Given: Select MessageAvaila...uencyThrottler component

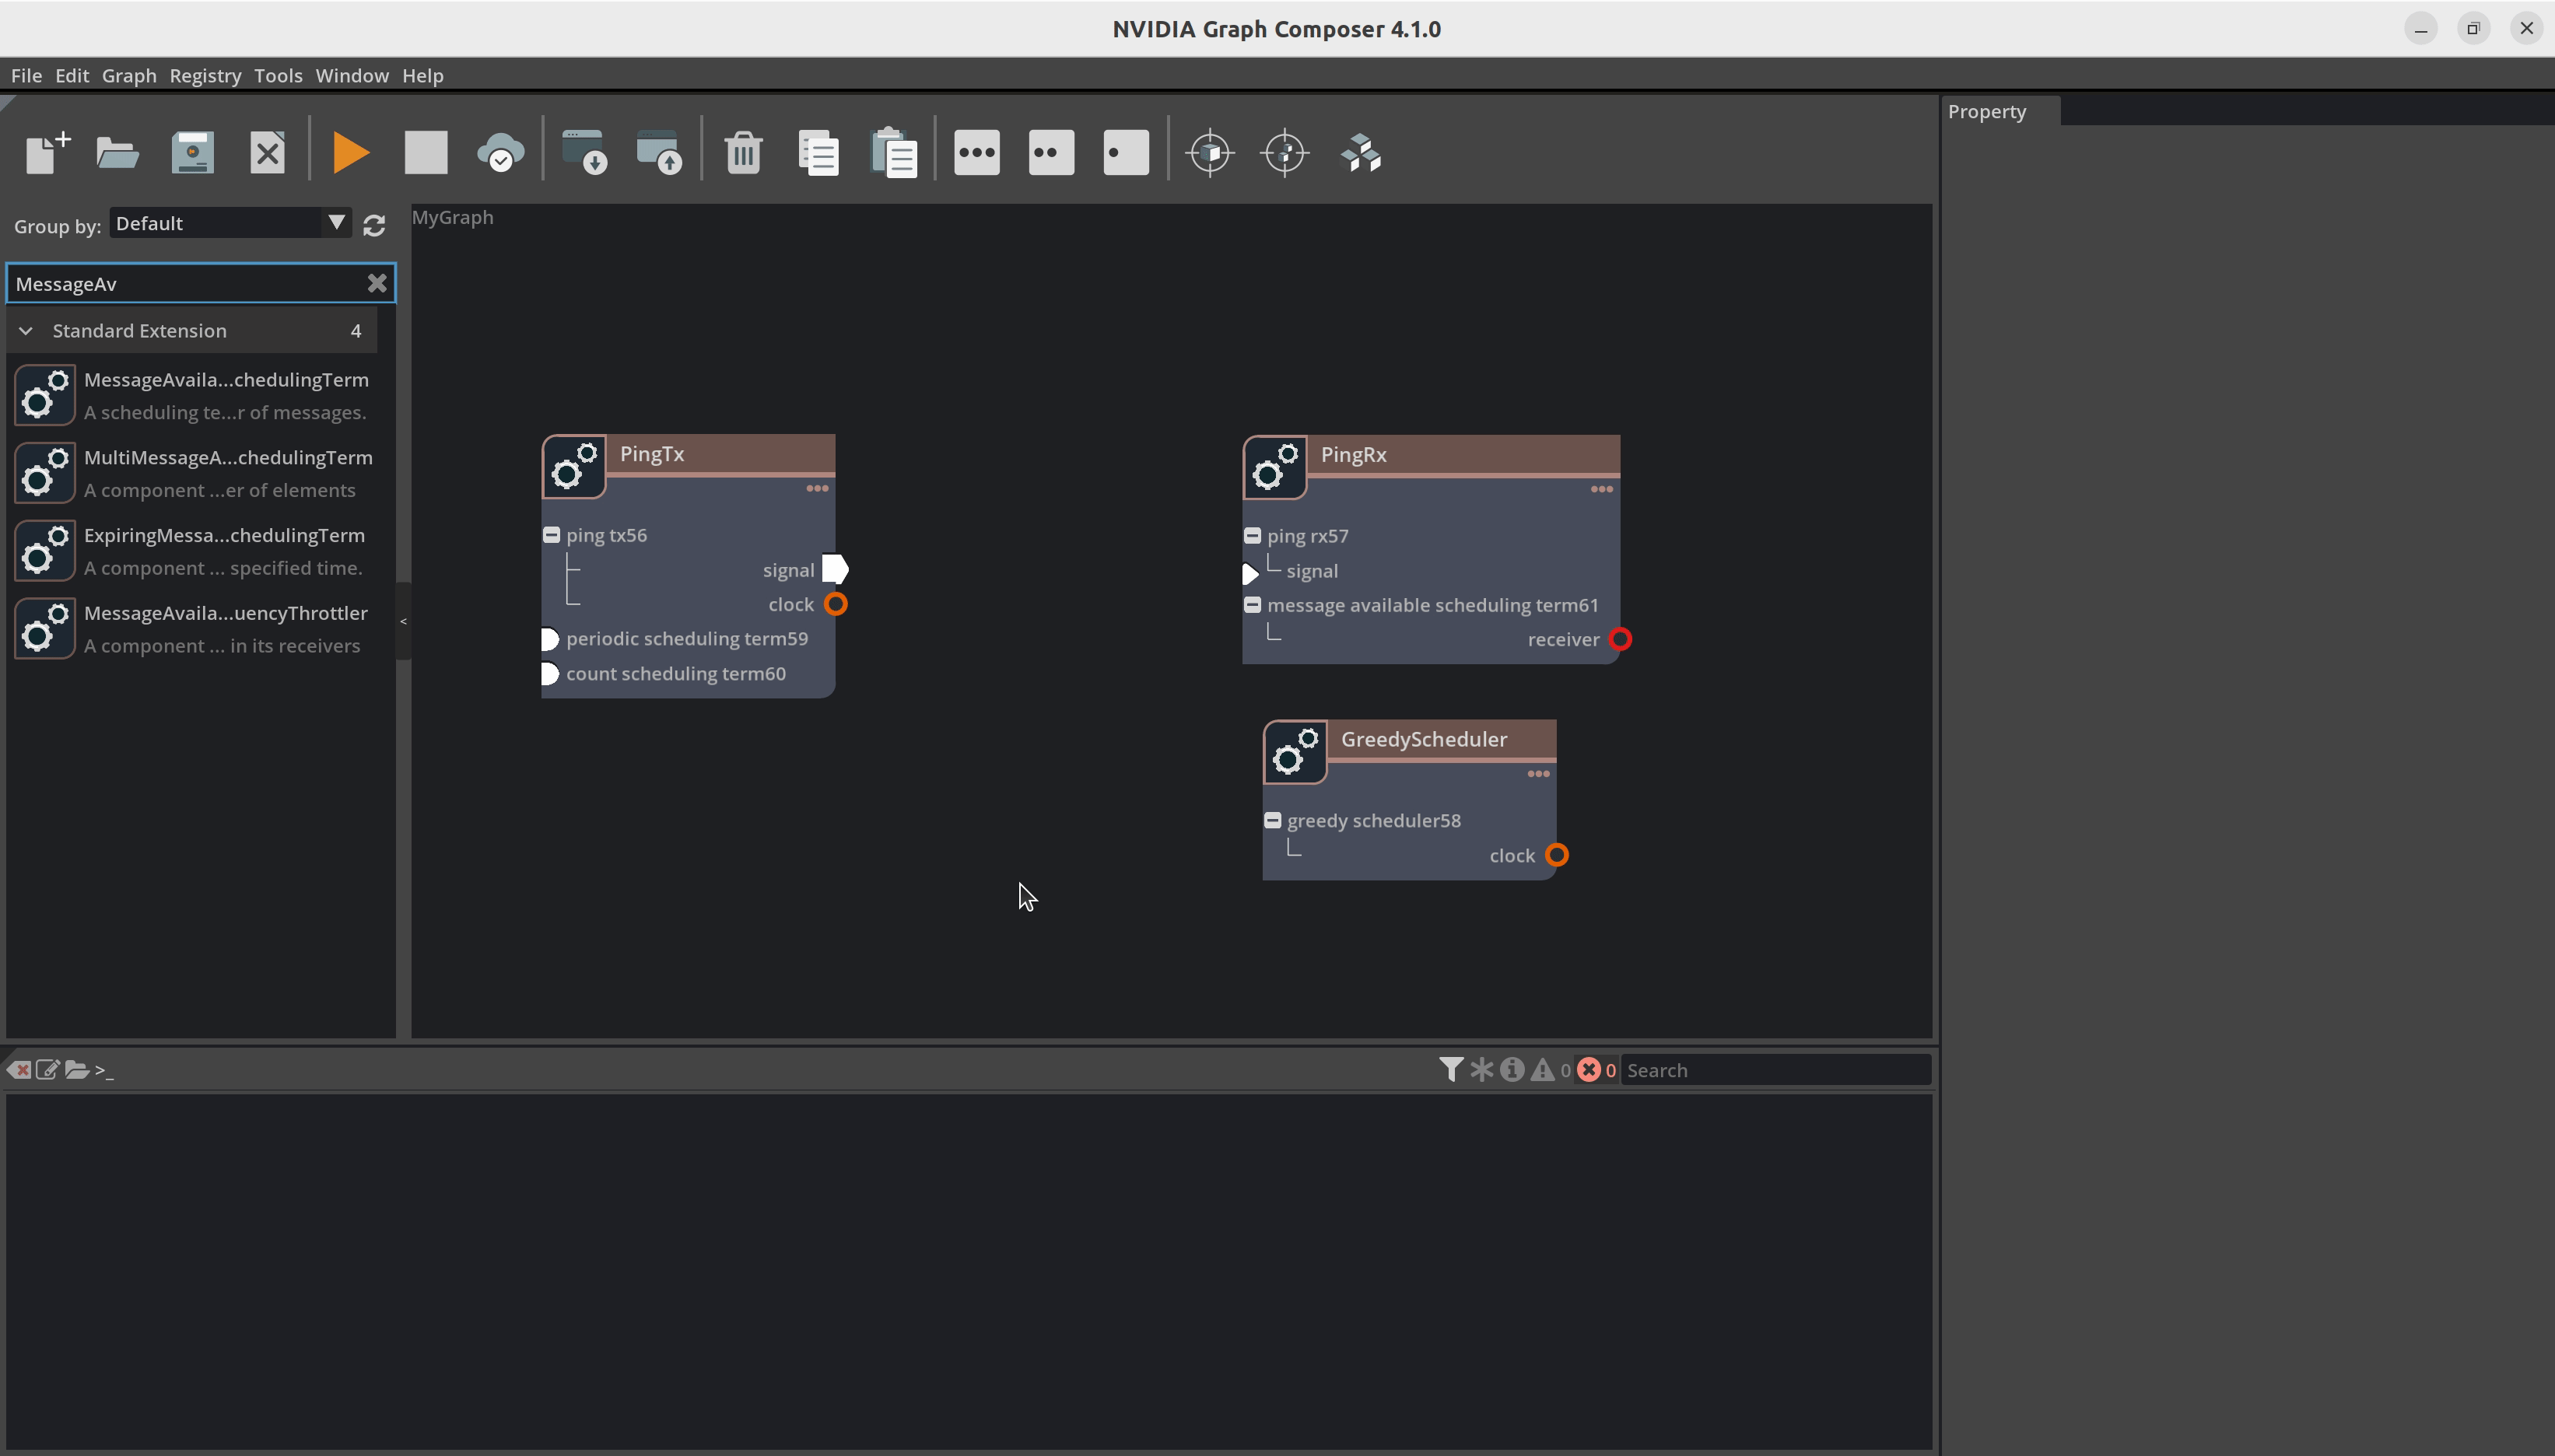Looking at the screenshot, I should (x=194, y=629).
